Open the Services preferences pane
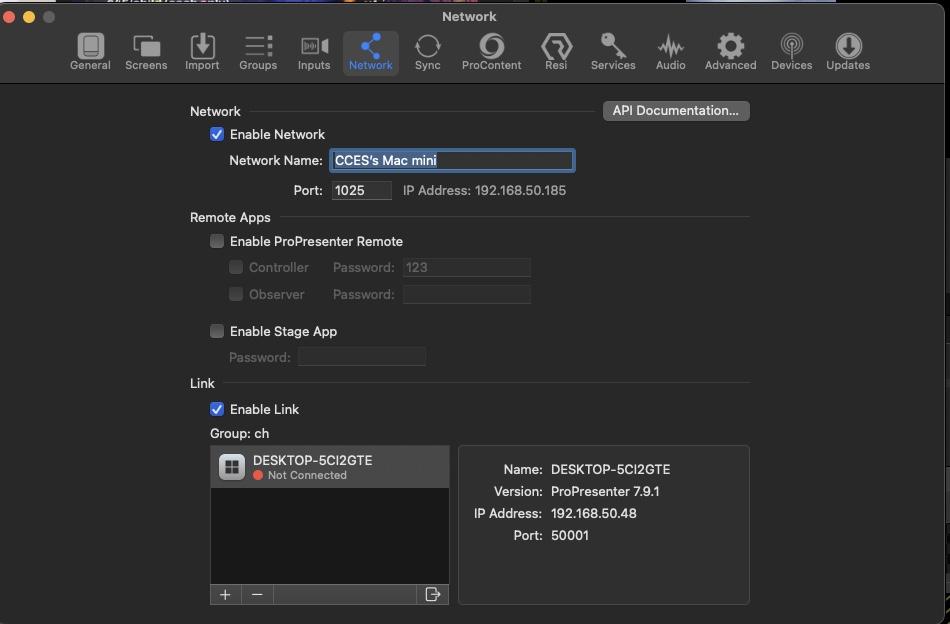 pos(613,52)
